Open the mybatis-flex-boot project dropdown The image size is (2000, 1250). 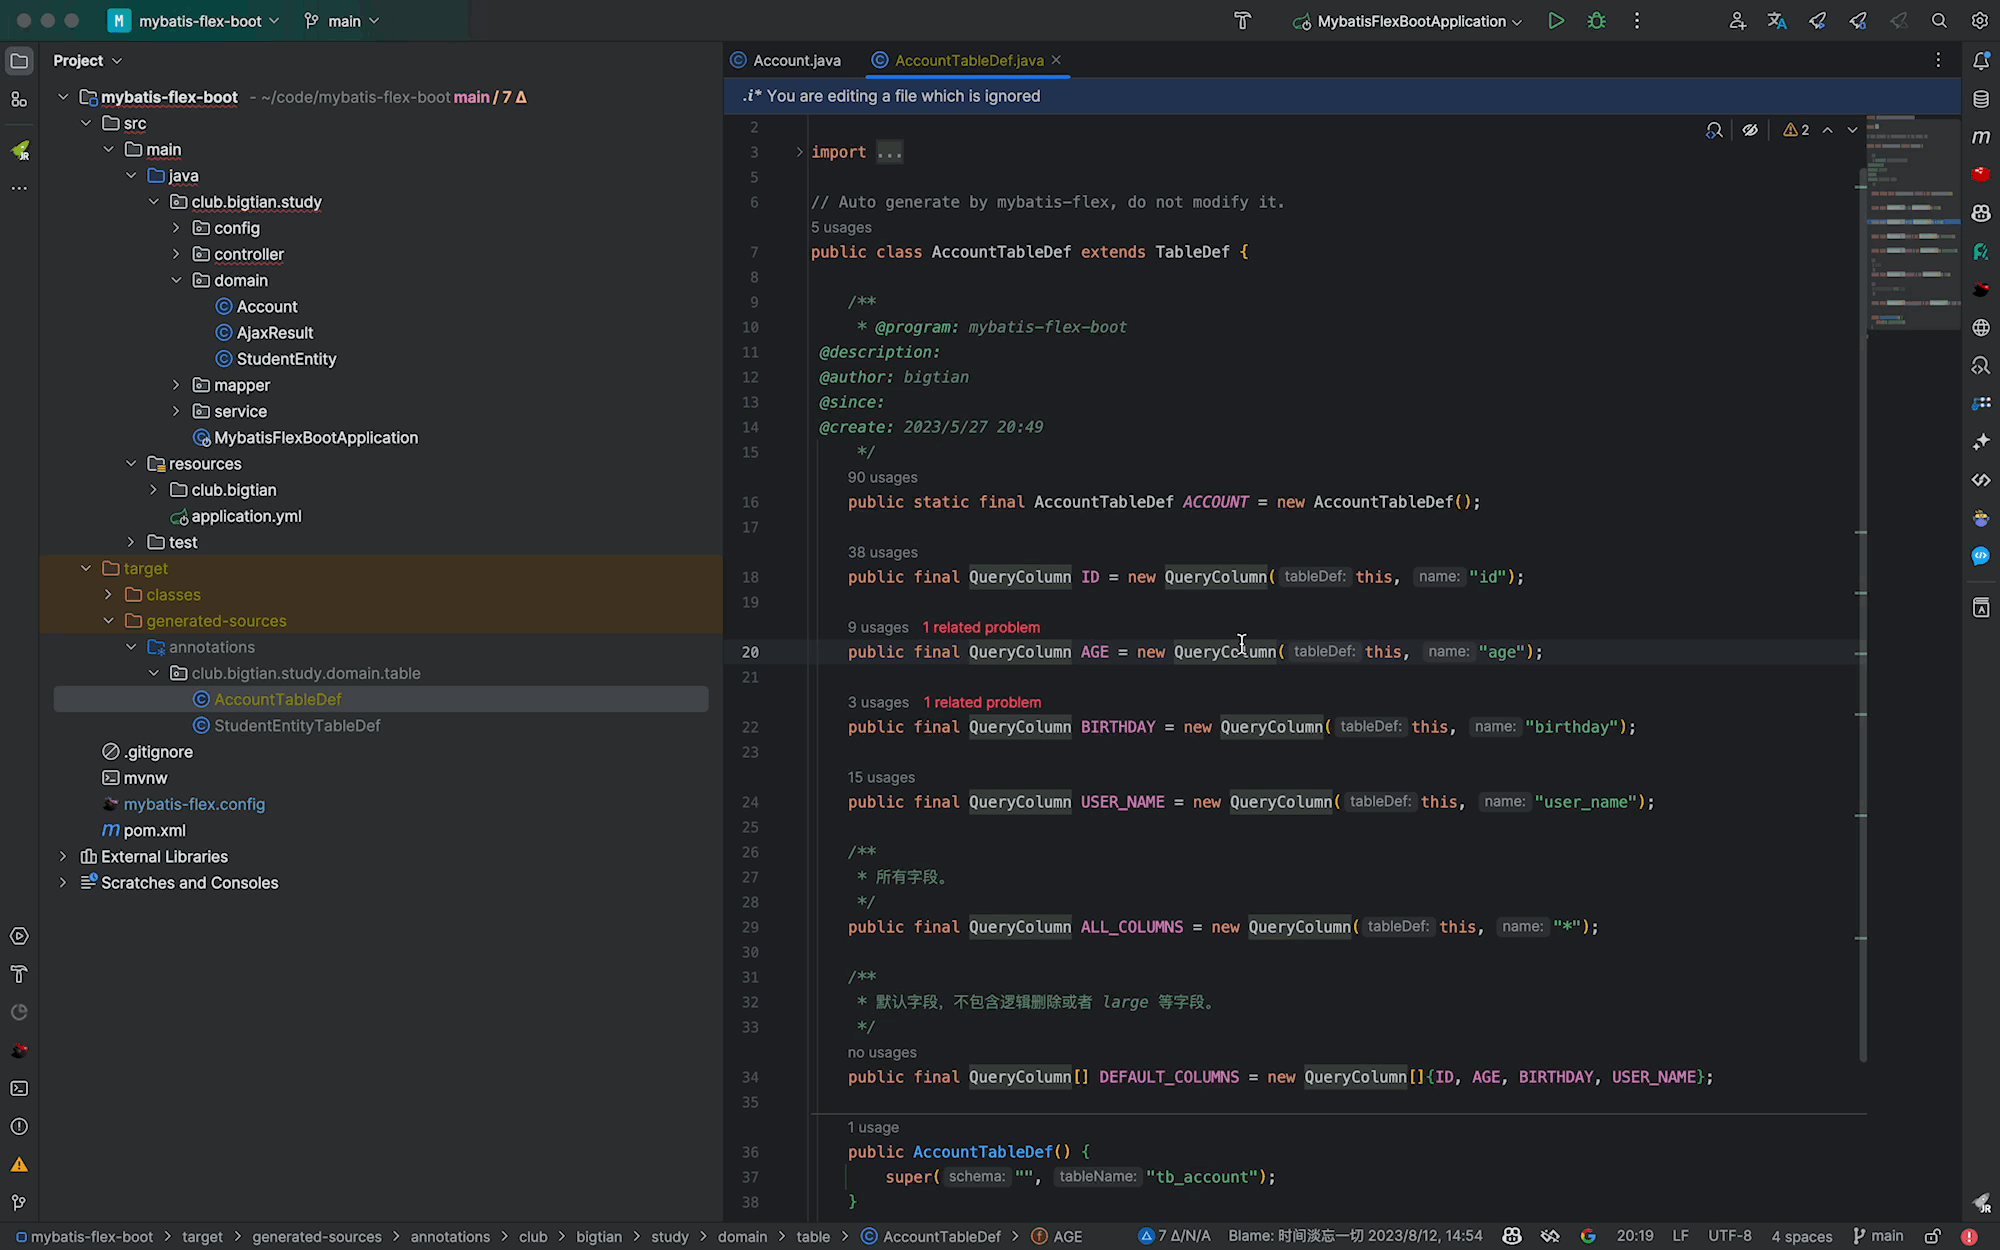pyautogui.click(x=196, y=21)
